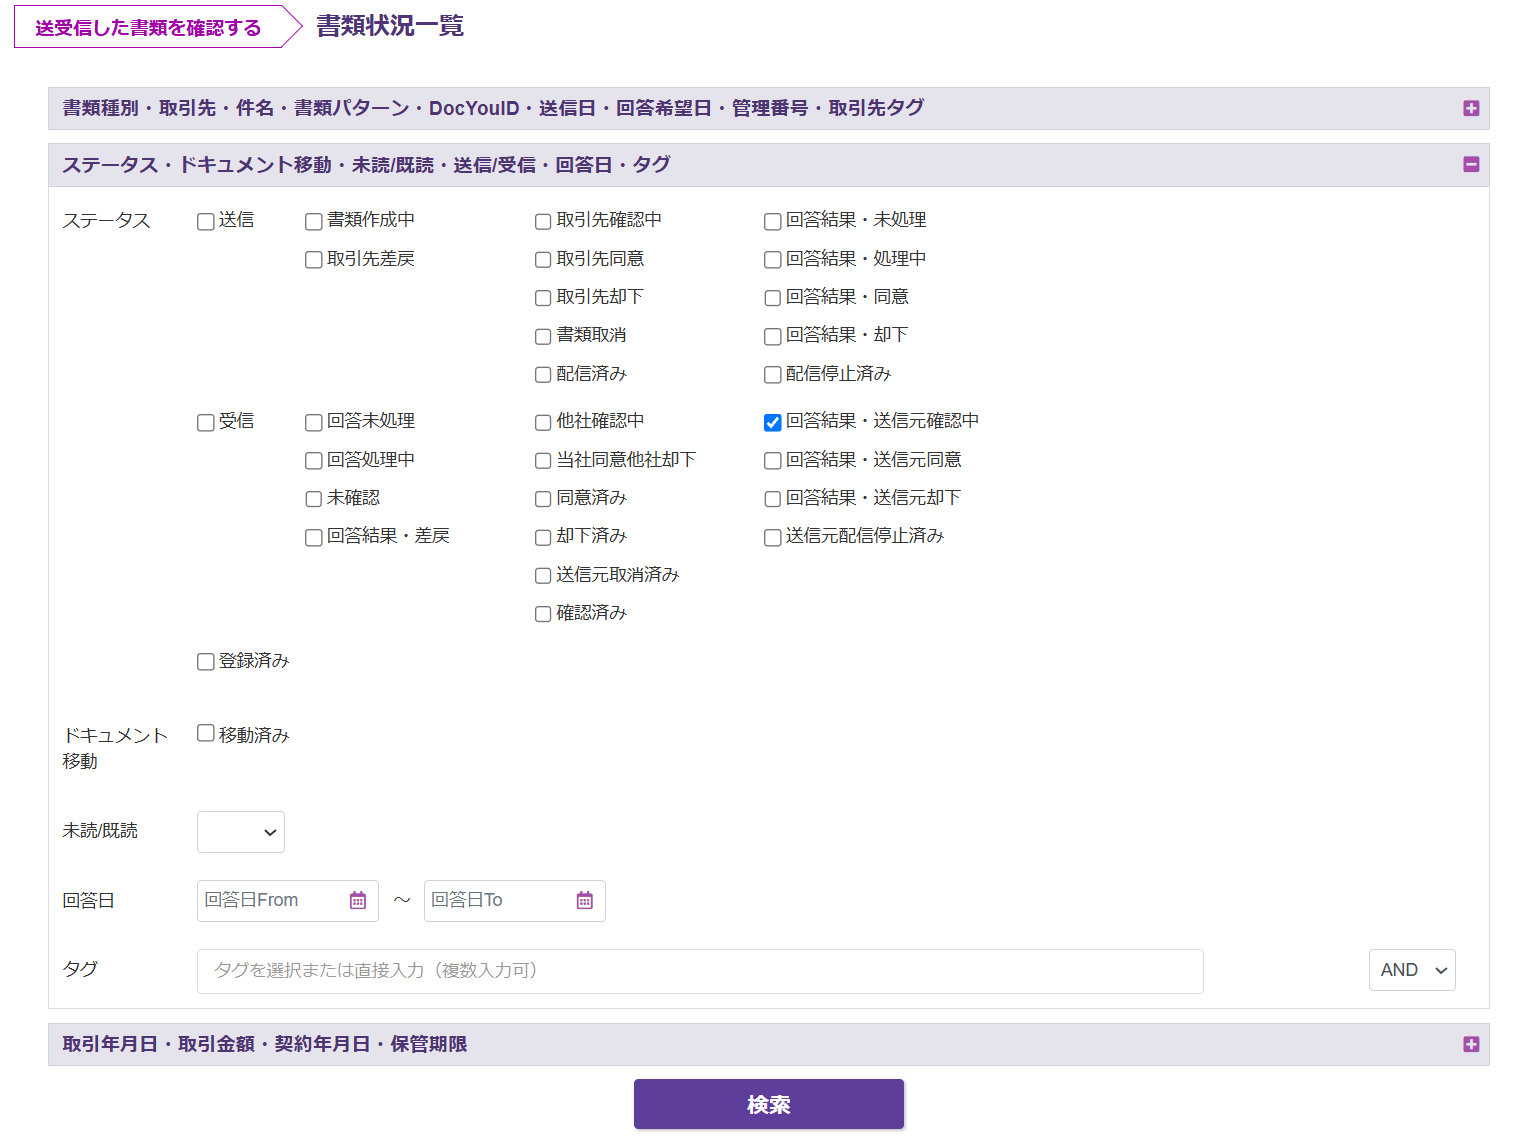
Task: Check the 回答結果・送信元却下 checkbox
Action: coord(773,499)
